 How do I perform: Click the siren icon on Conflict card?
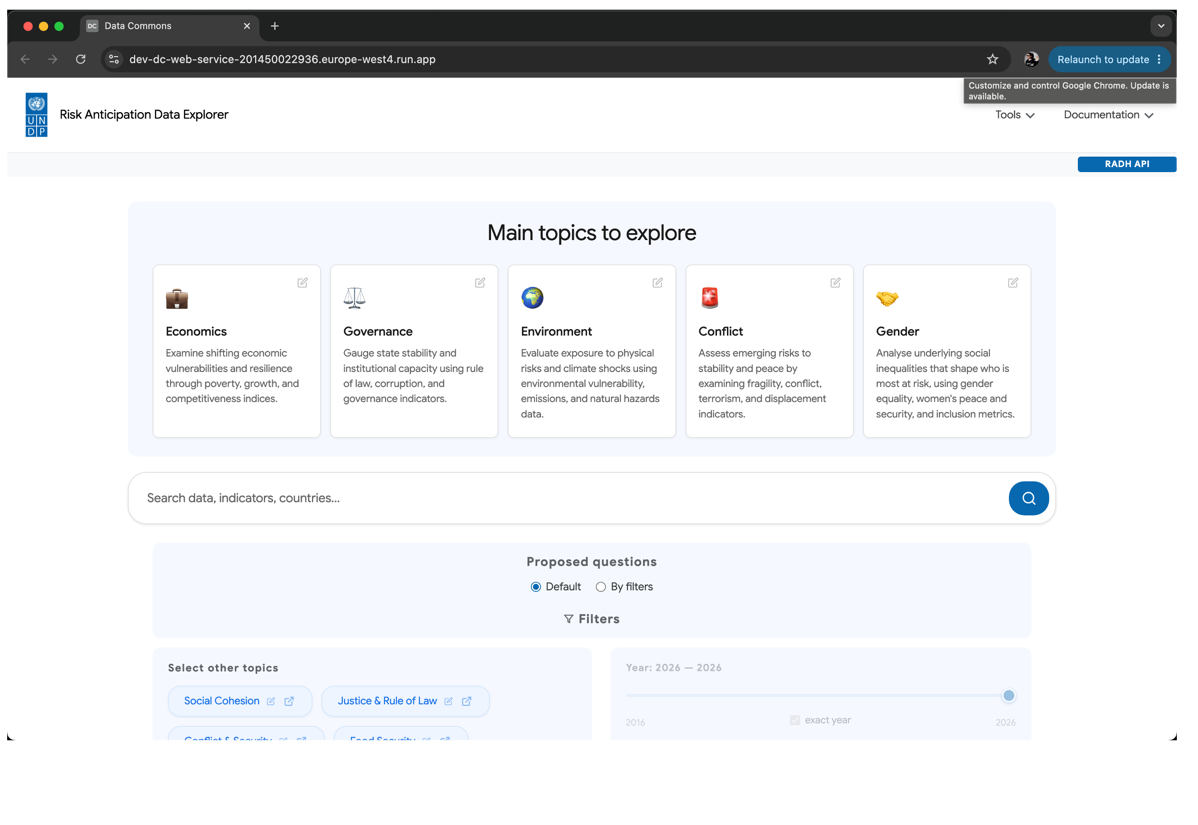coord(710,297)
